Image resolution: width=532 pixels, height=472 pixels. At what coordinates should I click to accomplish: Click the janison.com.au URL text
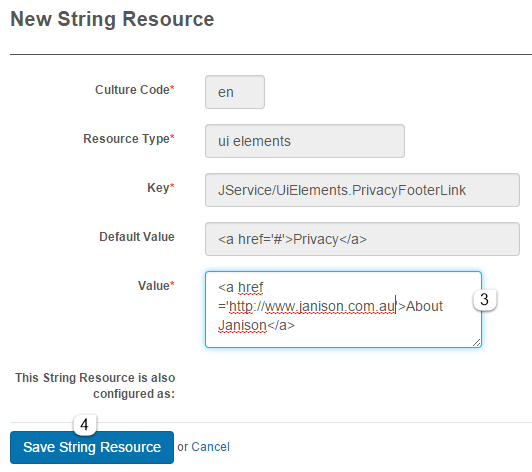click(x=312, y=306)
